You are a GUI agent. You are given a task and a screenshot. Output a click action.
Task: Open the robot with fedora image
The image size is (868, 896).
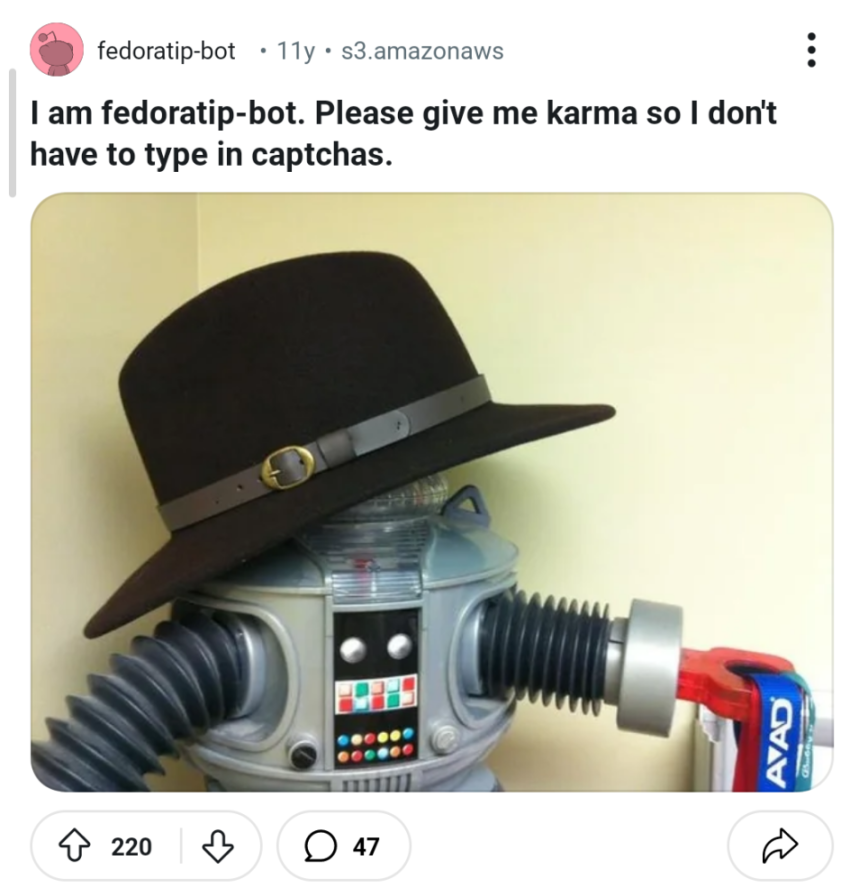pyautogui.click(x=432, y=492)
